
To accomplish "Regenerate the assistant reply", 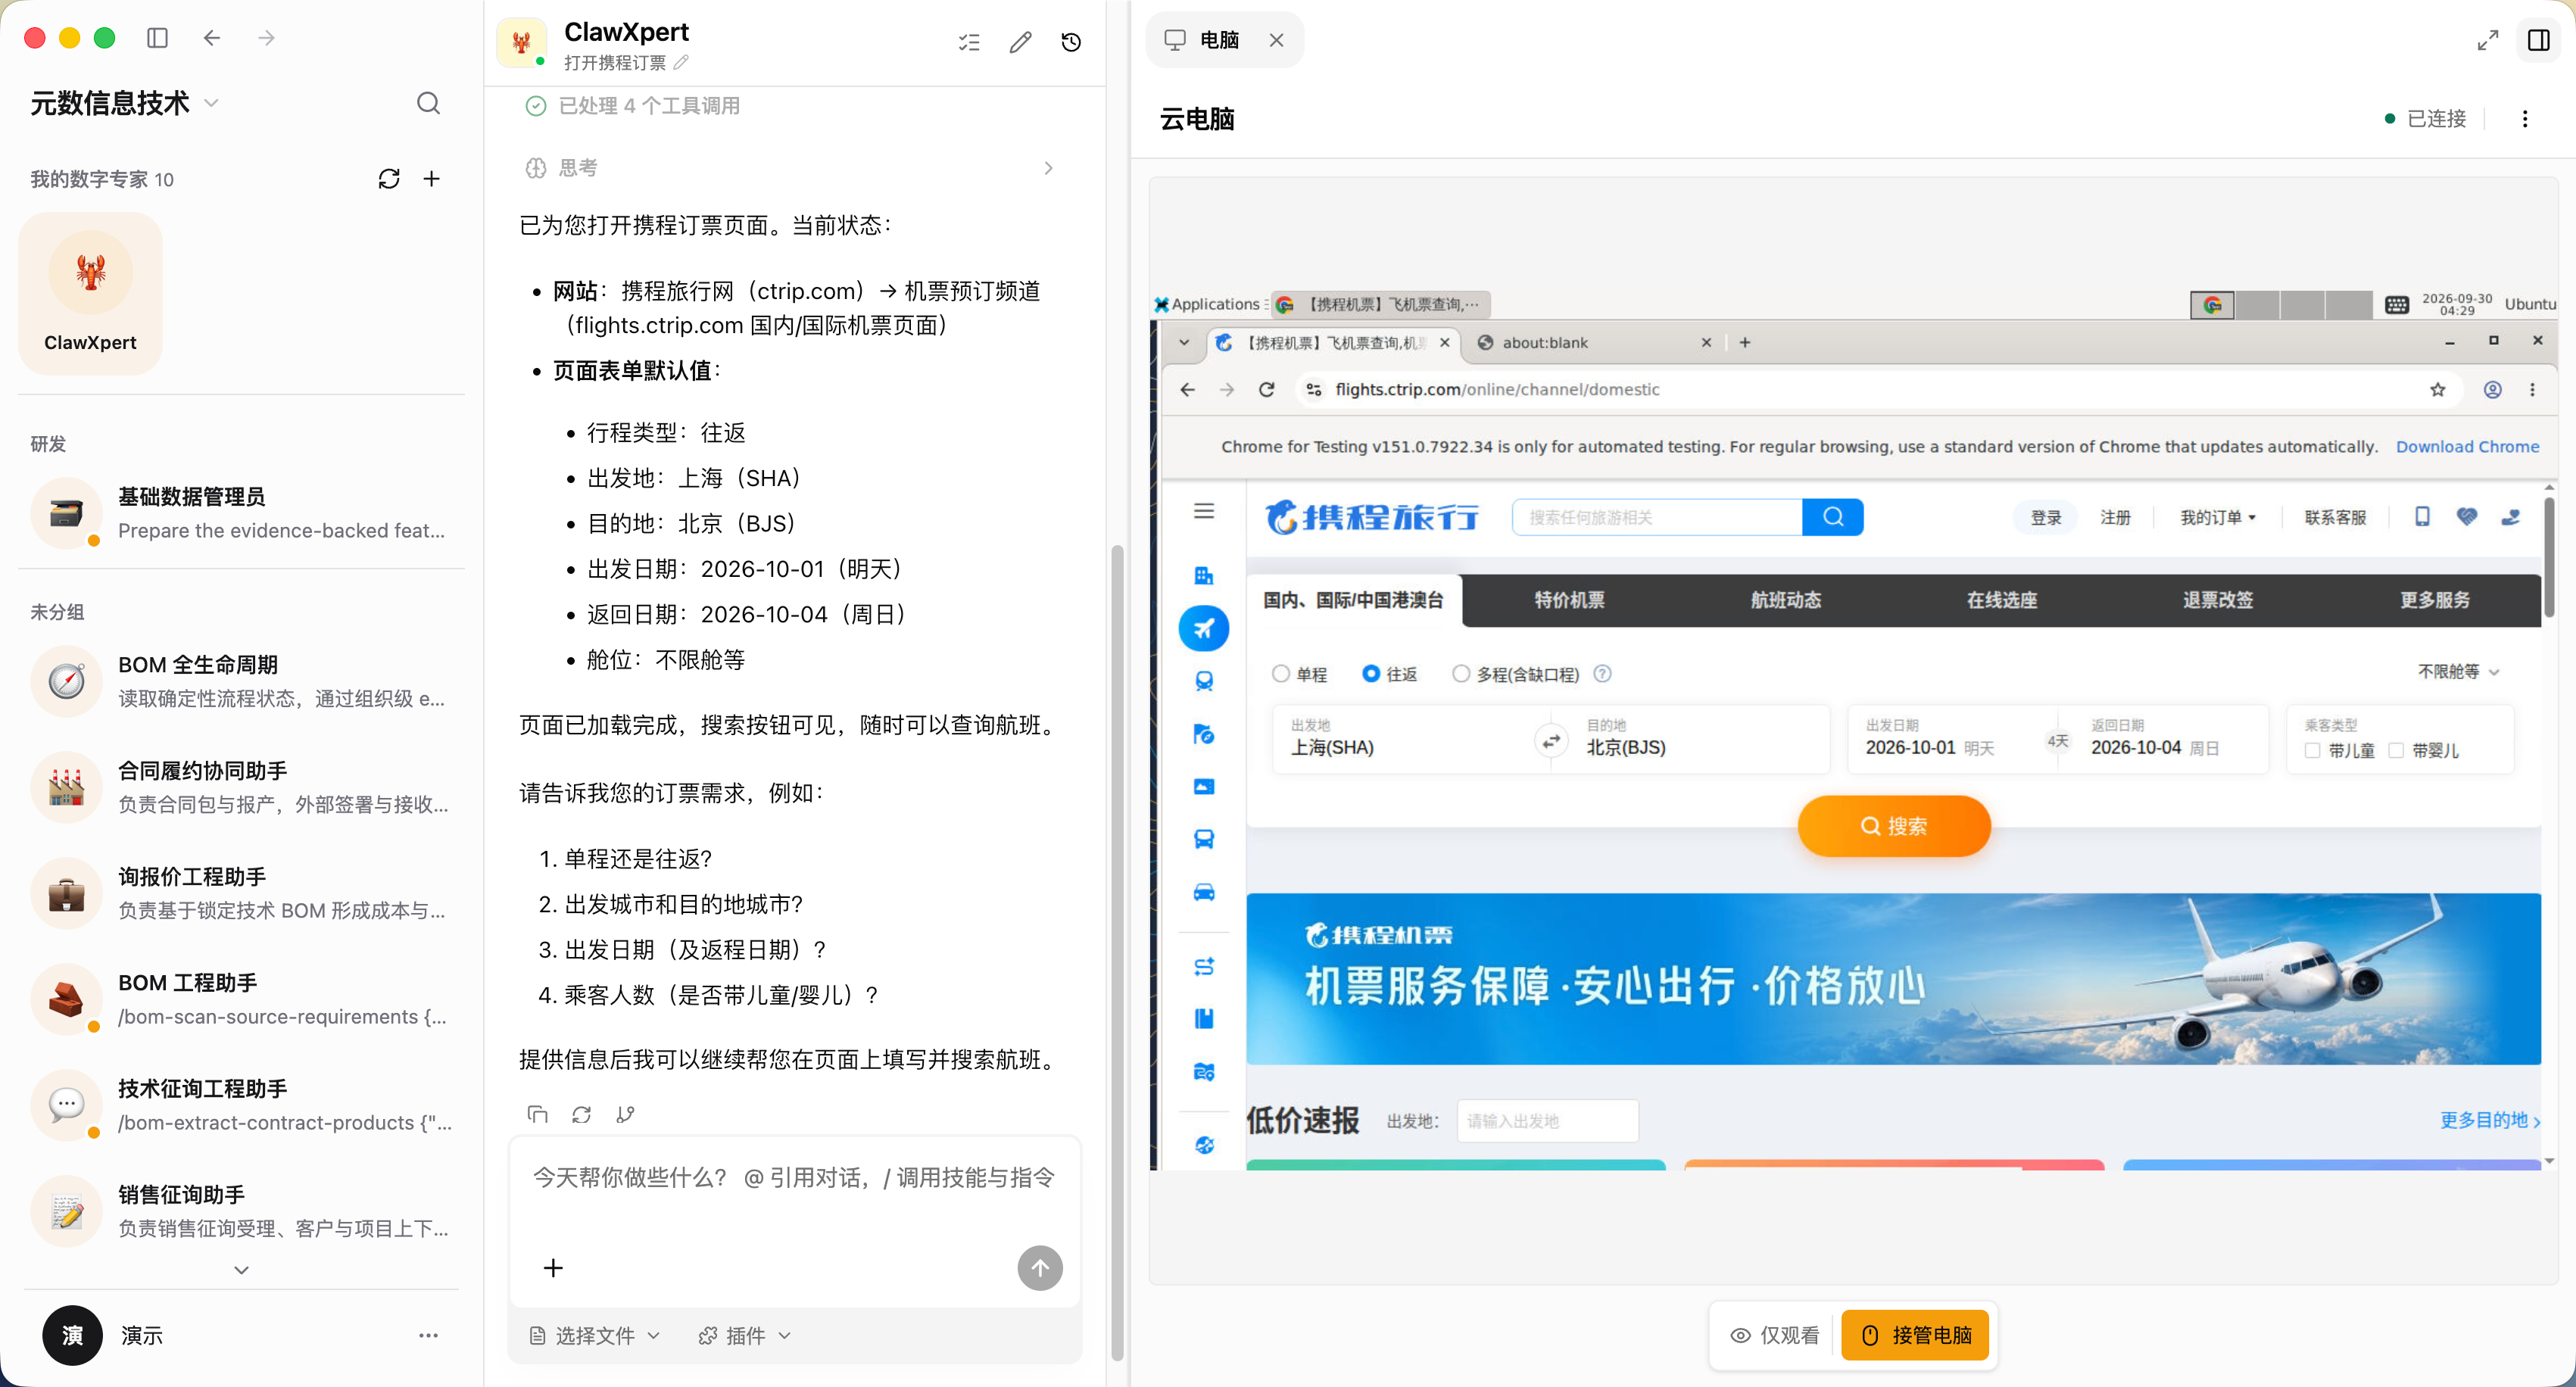I will click(x=581, y=1114).
